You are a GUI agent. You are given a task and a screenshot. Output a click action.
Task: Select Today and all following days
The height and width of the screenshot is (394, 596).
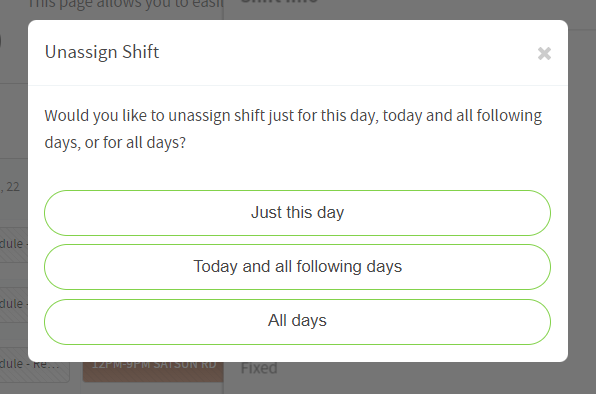[297, 267]
